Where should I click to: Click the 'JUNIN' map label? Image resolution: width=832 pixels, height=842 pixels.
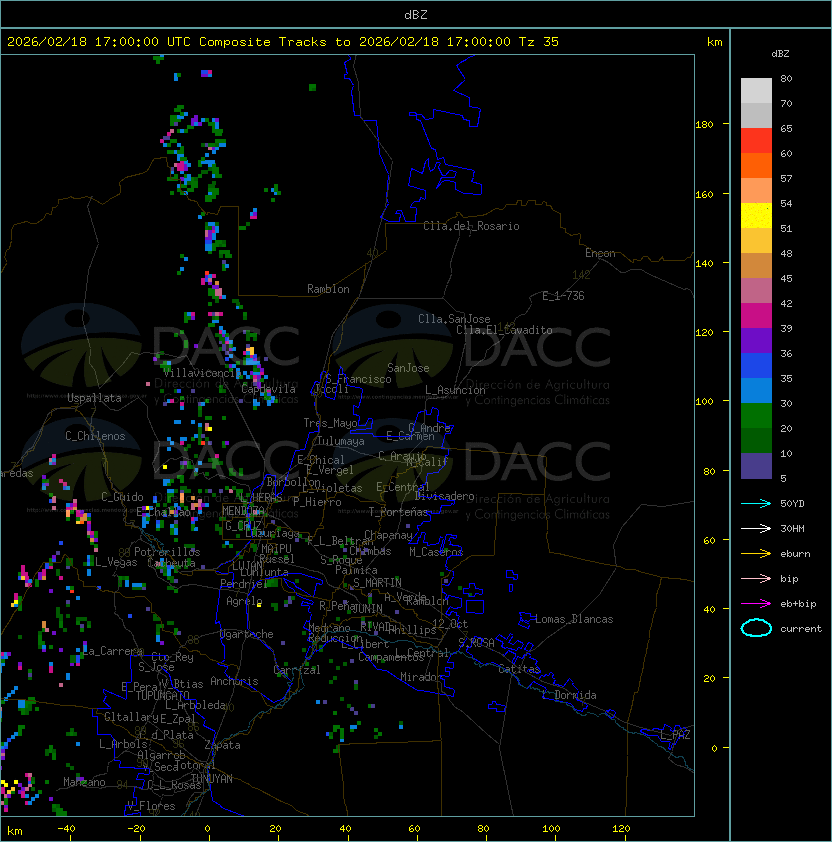(x=367, y=608)
